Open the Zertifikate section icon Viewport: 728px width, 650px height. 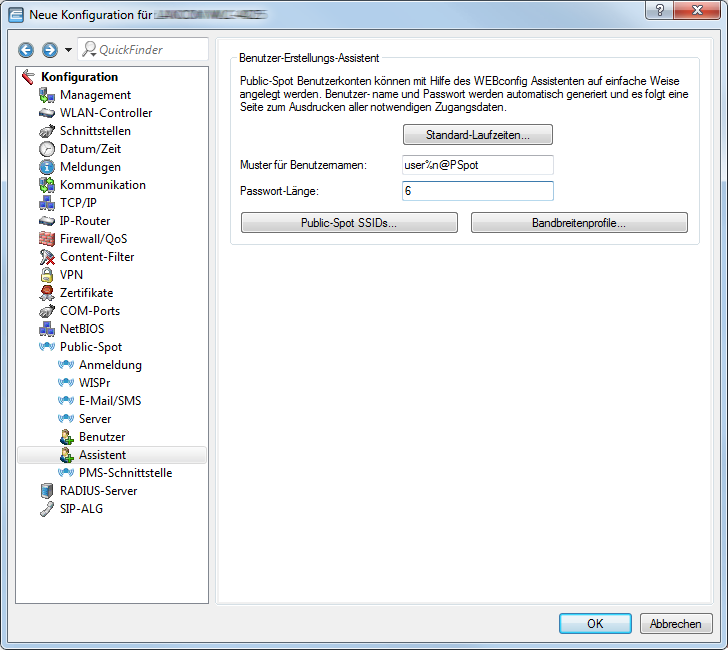(47, 293)
